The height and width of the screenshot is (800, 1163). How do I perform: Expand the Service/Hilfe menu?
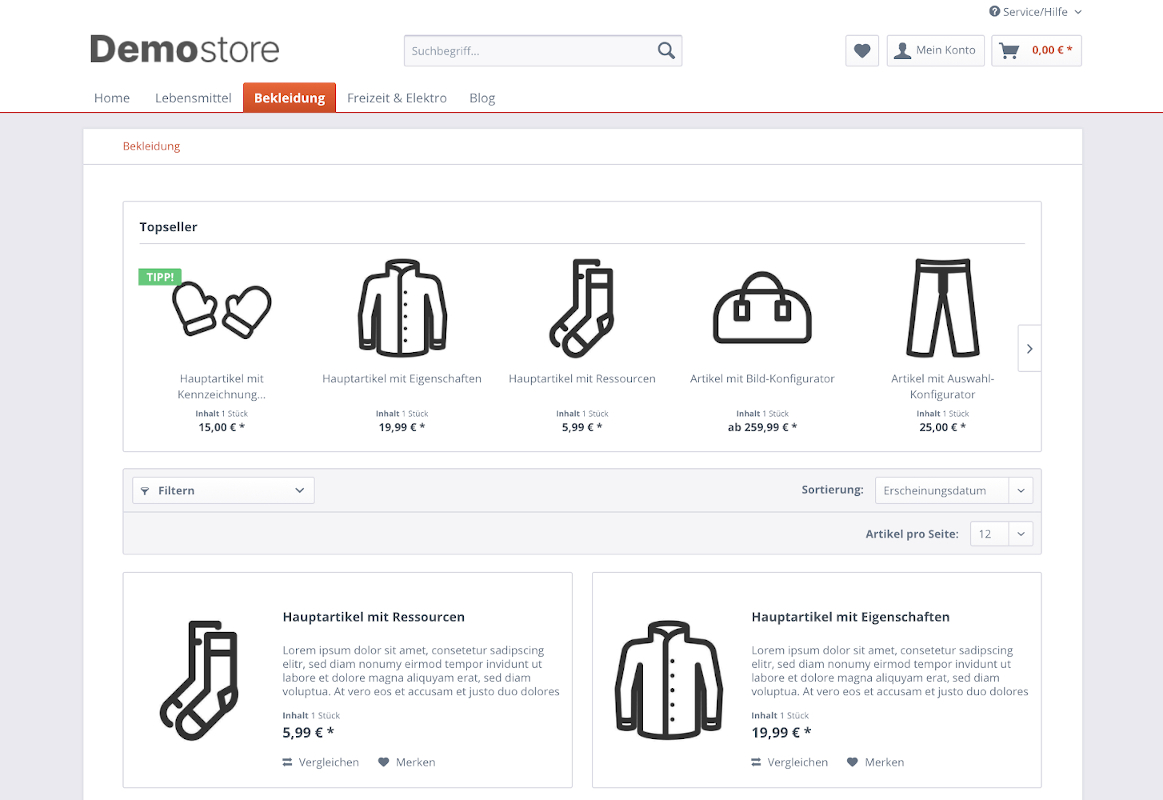pyautogui.click(x=1035, y=12)
